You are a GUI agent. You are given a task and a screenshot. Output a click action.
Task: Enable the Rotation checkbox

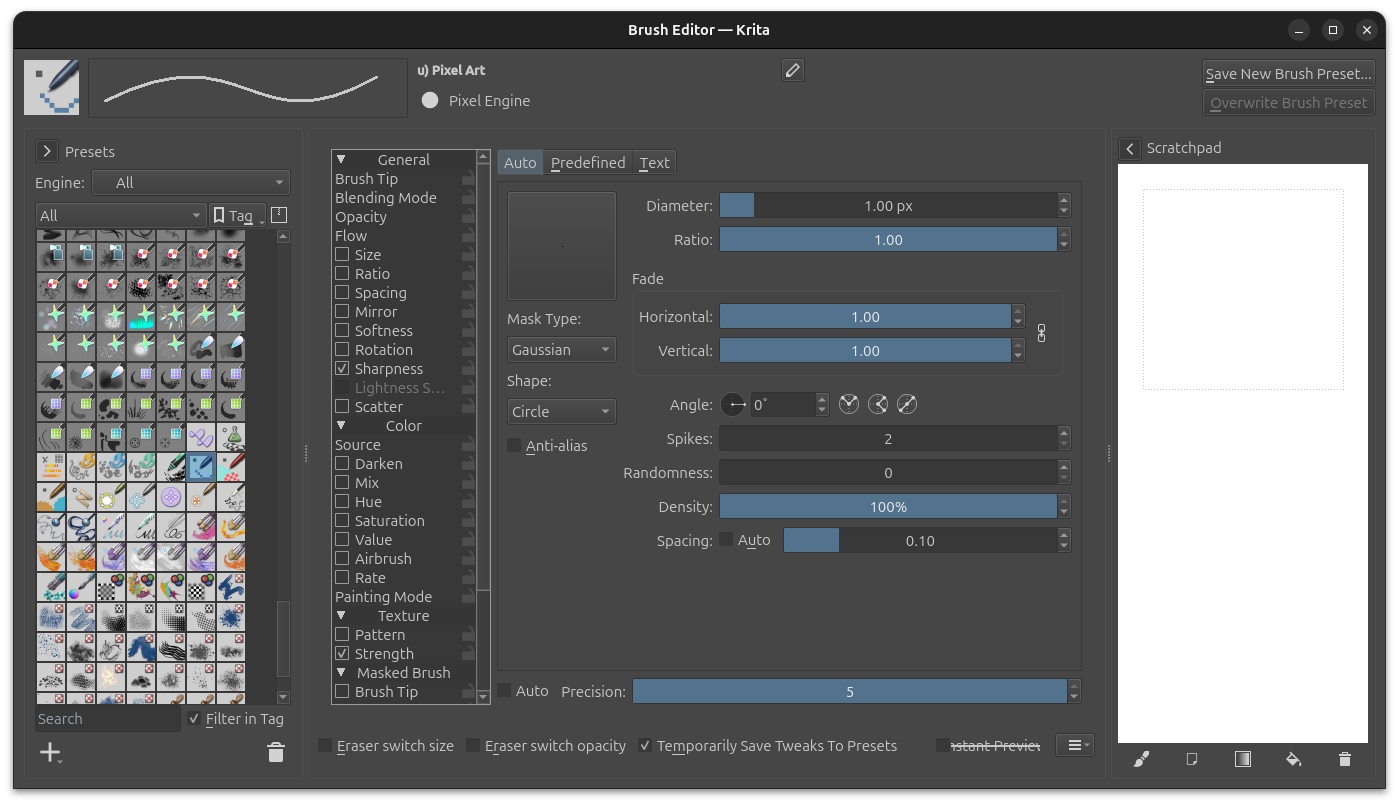[342, 350]
